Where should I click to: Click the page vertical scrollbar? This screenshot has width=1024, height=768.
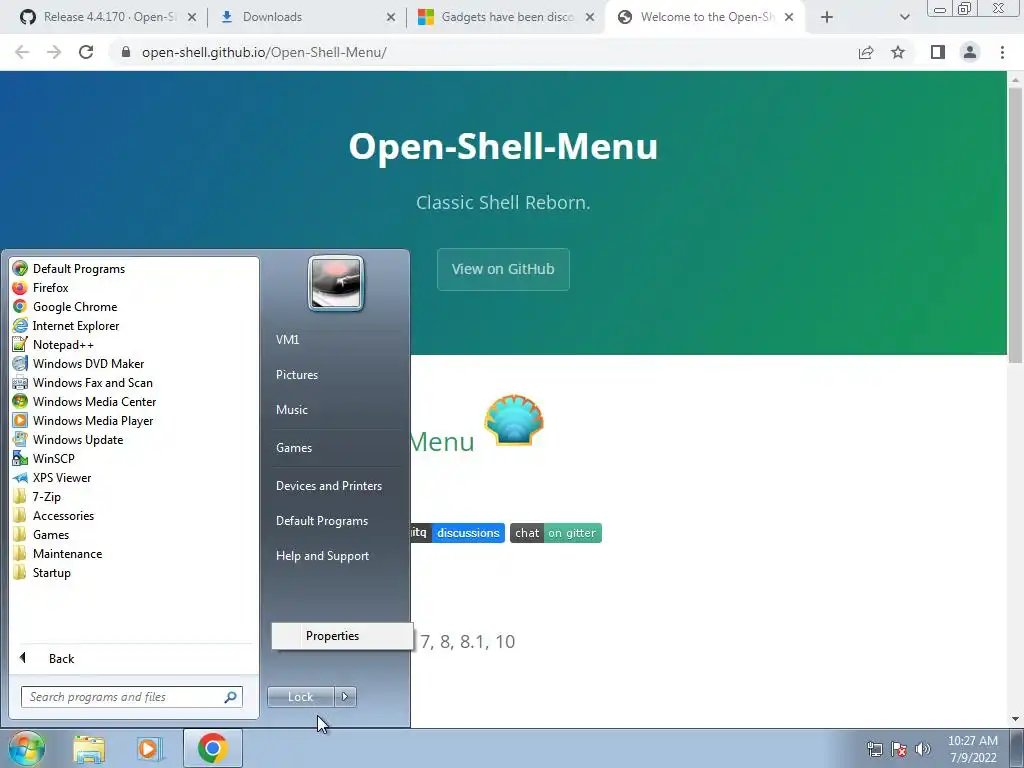point(1015,225)
